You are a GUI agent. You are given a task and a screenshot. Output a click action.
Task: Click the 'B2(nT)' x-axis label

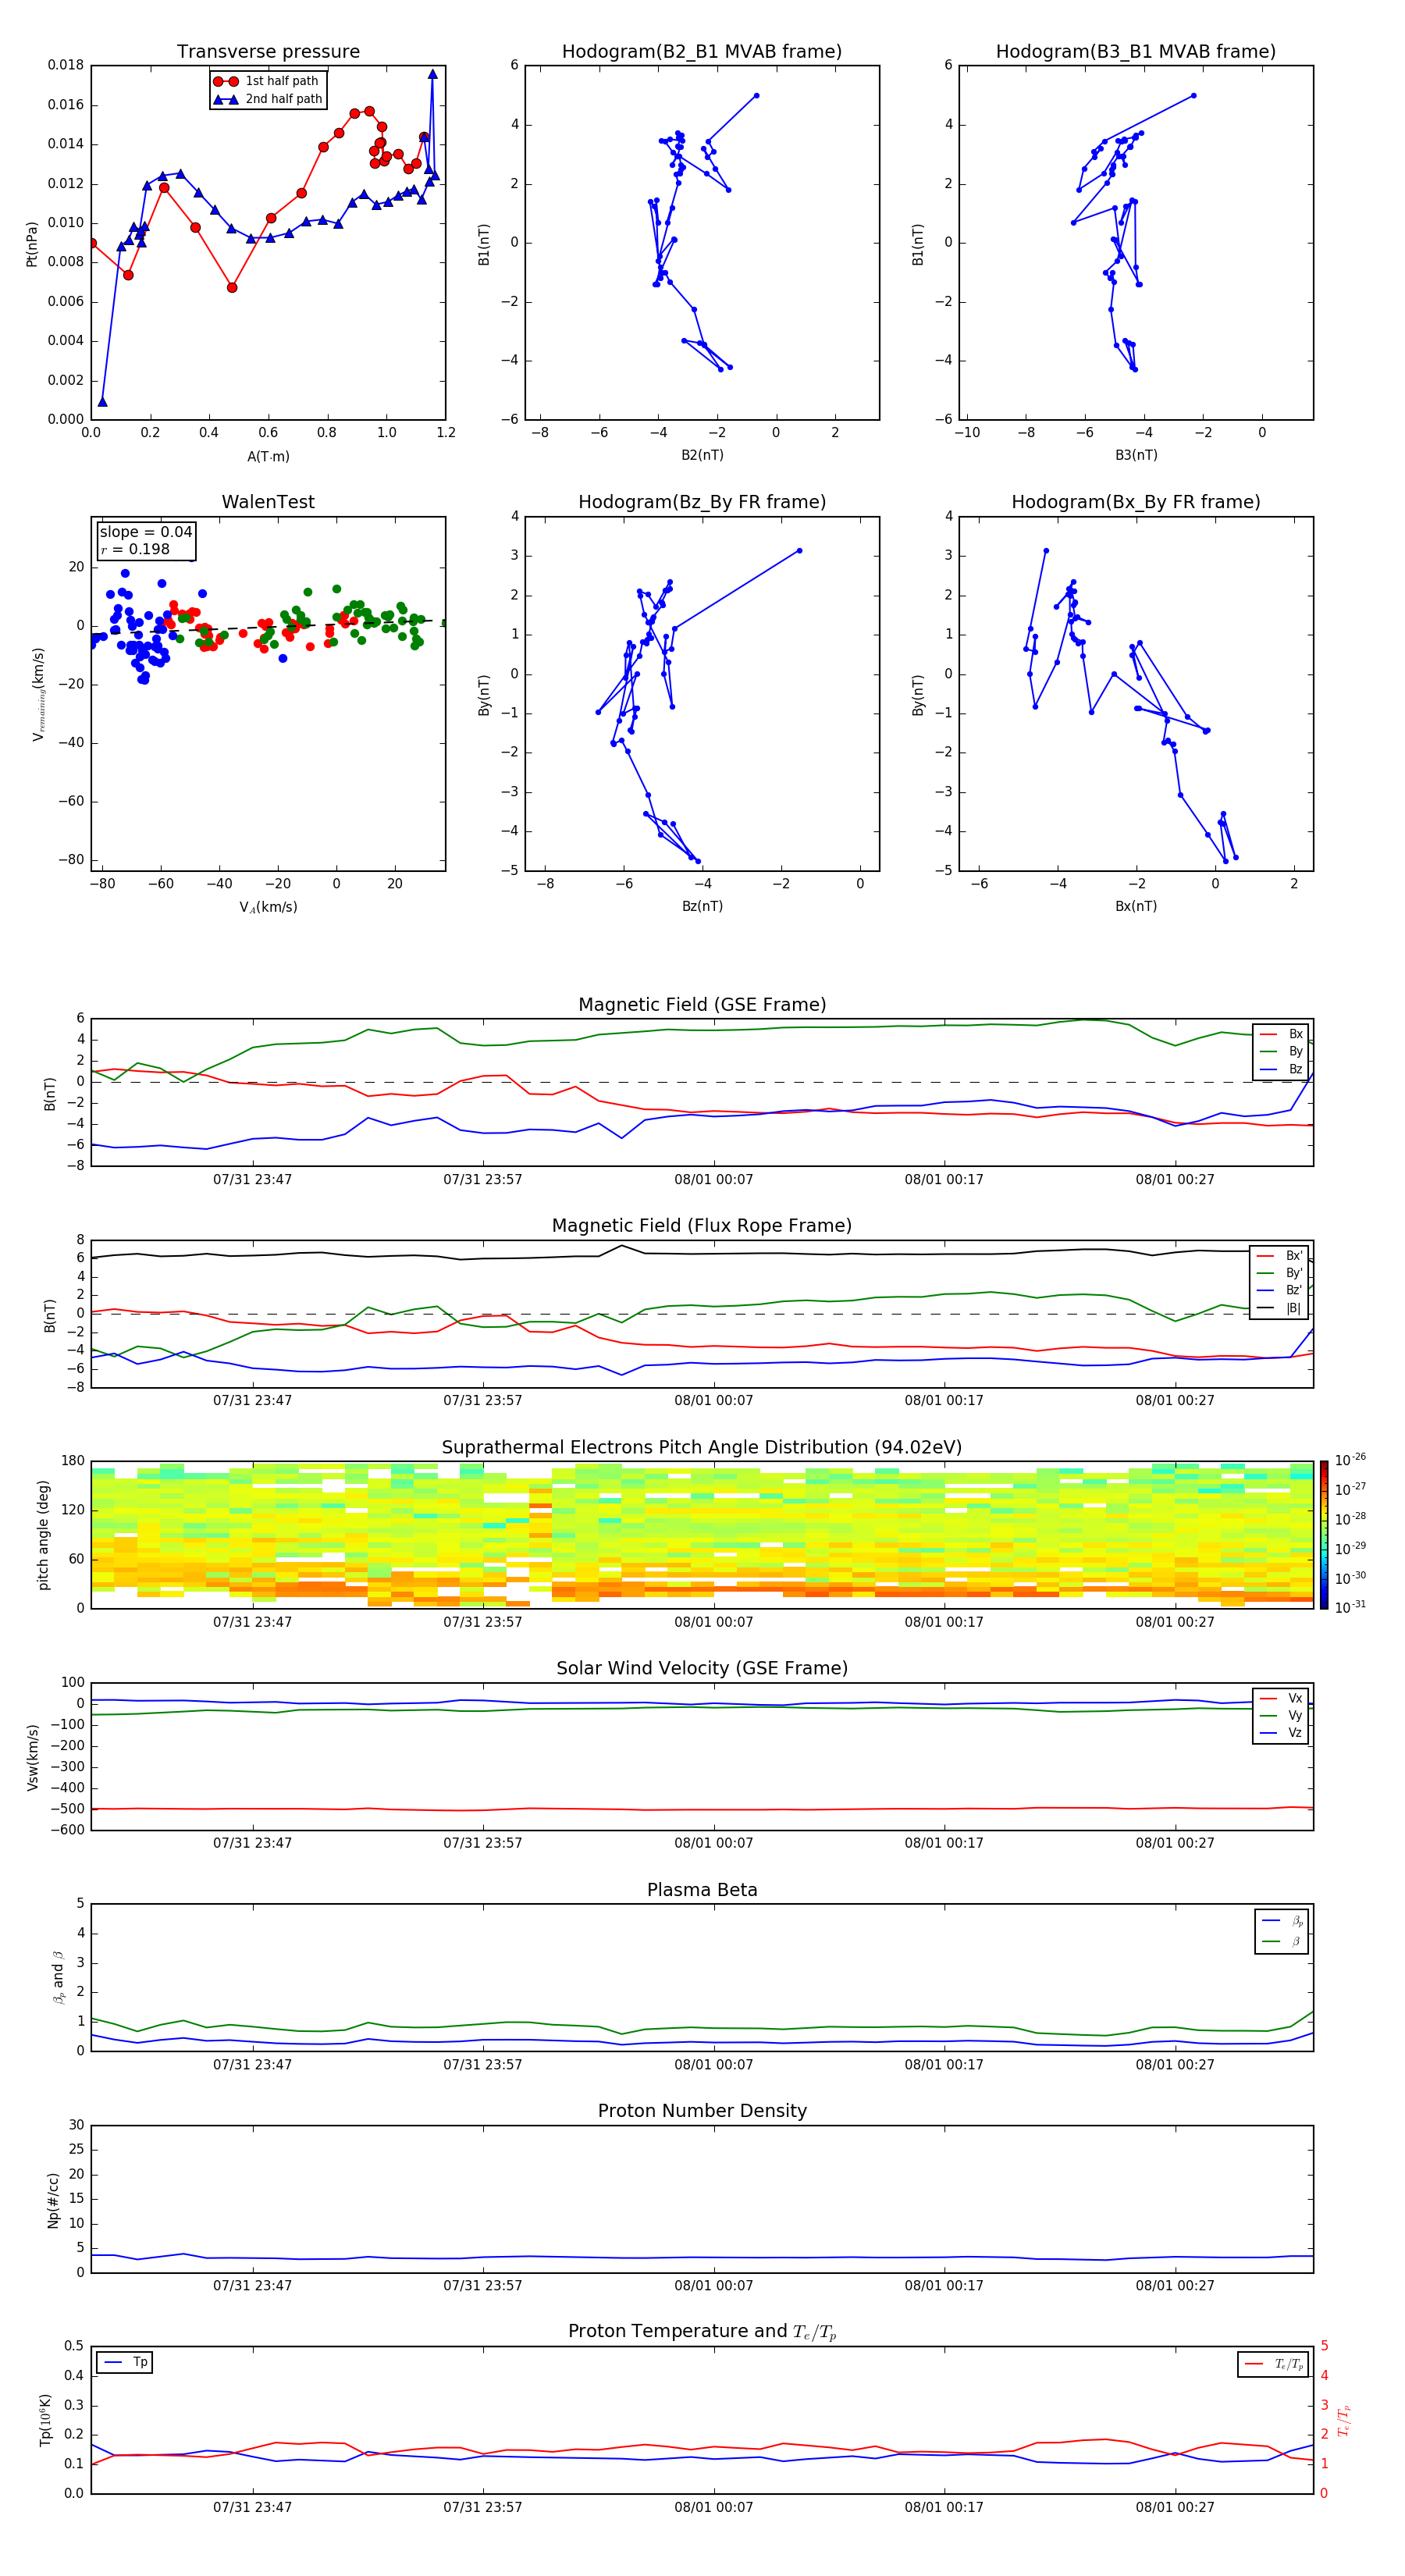(702, 455)
